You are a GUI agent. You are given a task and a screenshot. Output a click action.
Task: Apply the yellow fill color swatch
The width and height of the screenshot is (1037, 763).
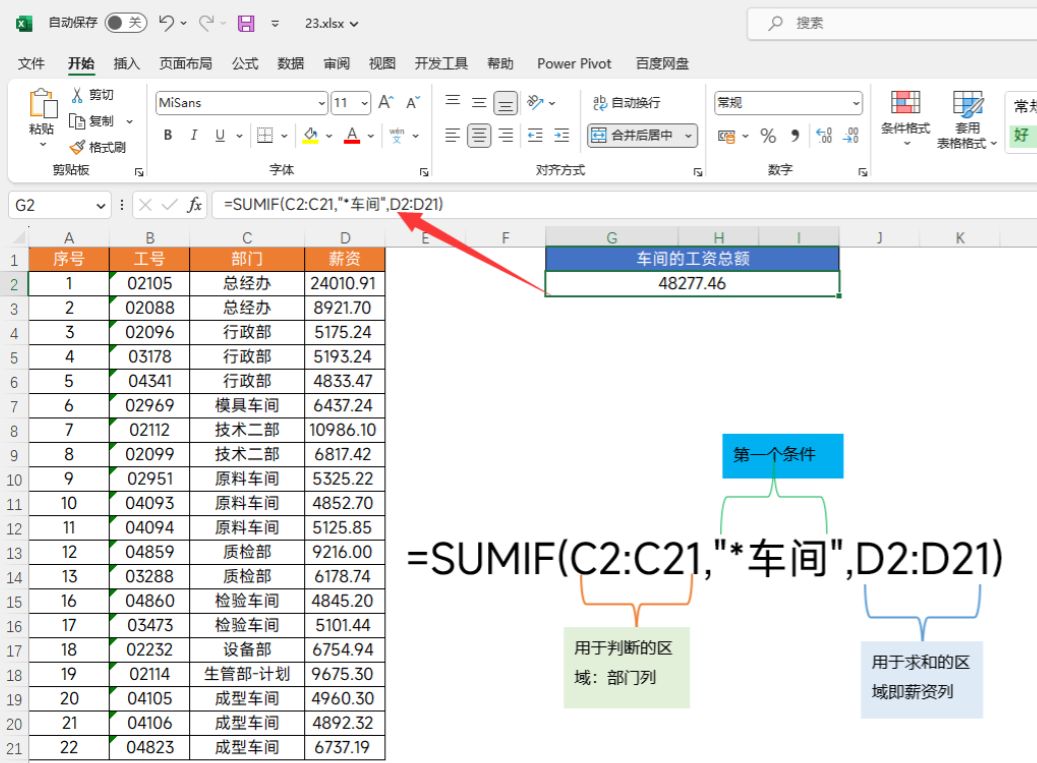310,136
